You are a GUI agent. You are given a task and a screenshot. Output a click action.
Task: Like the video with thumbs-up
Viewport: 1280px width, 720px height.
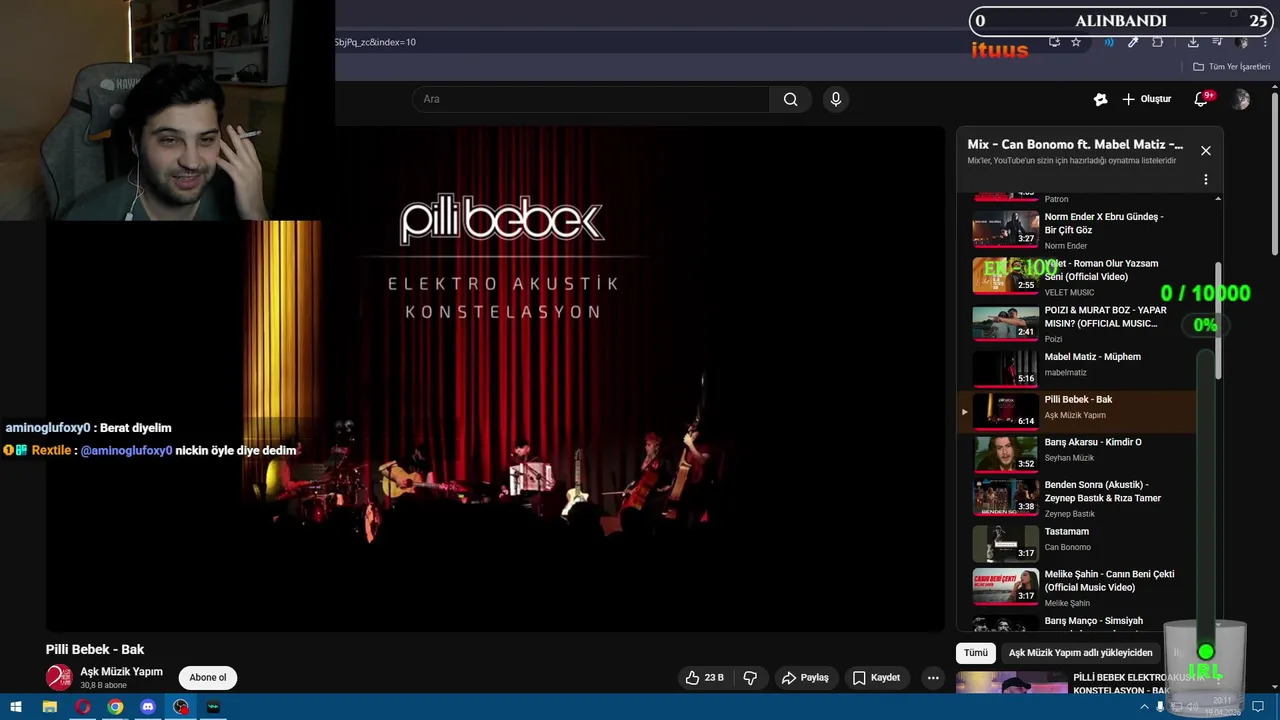pos(704,678)
